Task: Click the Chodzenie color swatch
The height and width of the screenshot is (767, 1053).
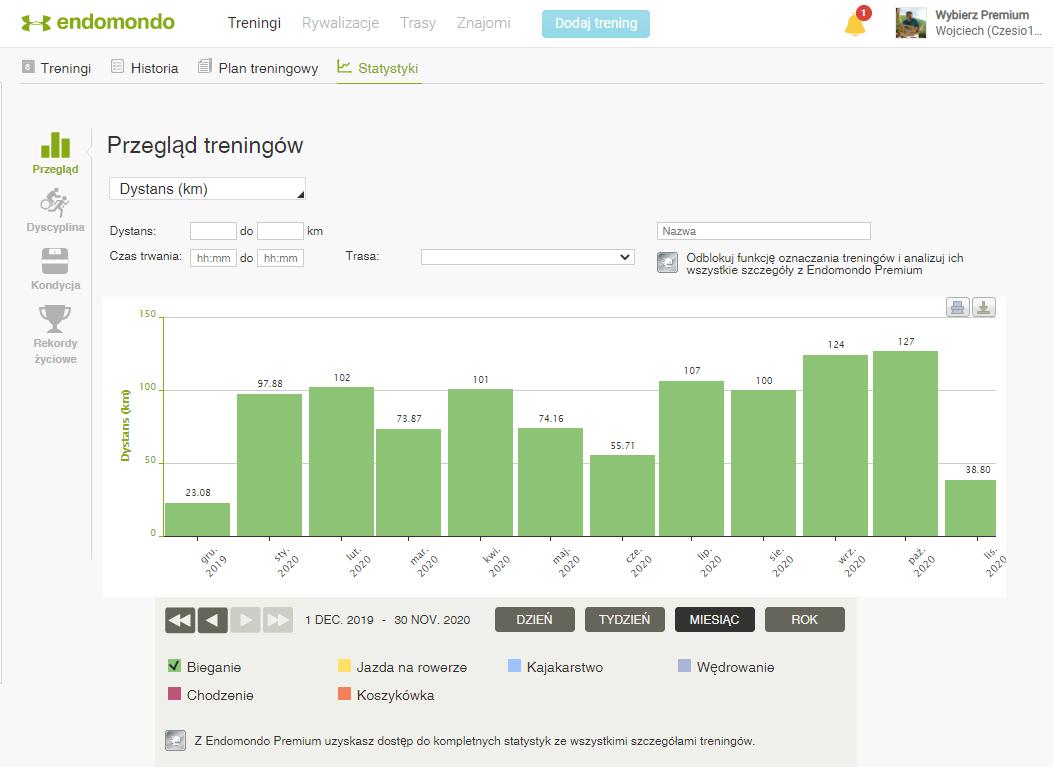Action: pyautogui.click(x=175, y=695)
